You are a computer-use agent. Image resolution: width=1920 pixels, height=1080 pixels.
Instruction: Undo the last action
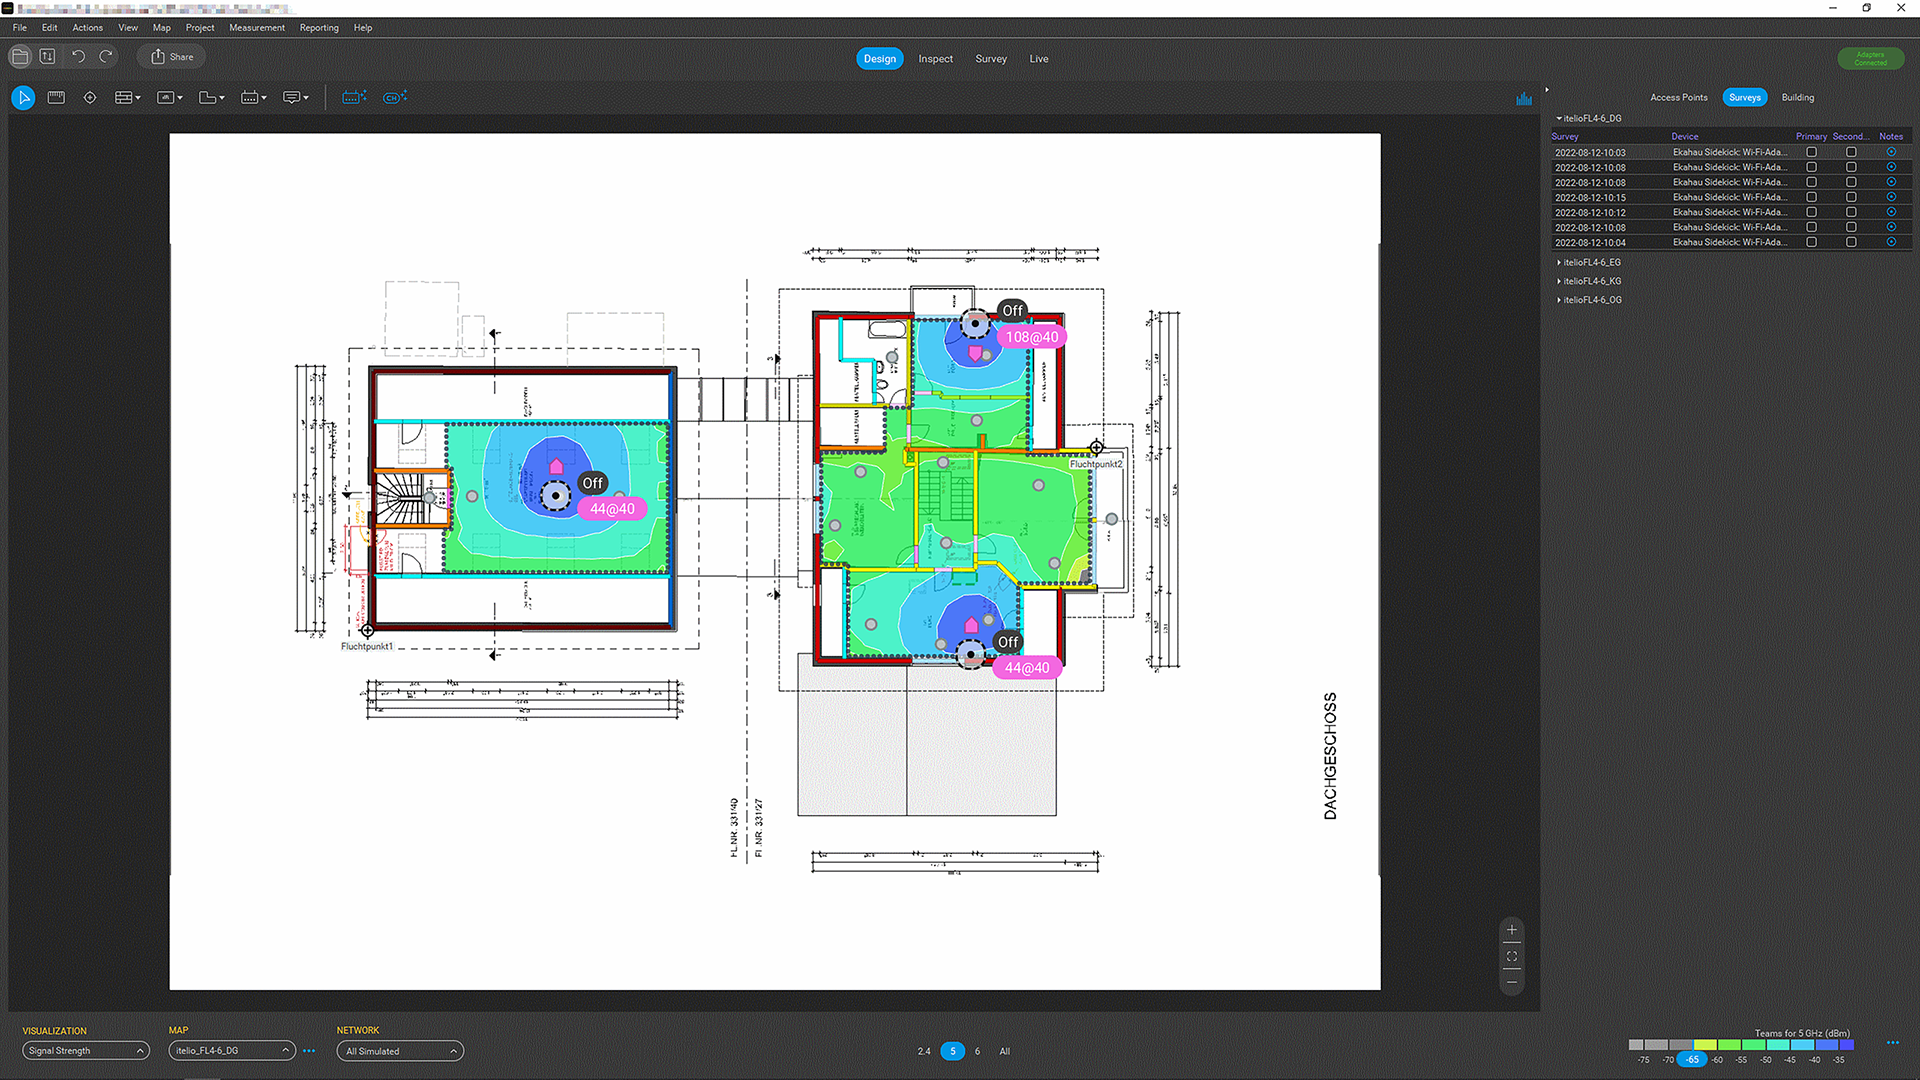[78, 57]
